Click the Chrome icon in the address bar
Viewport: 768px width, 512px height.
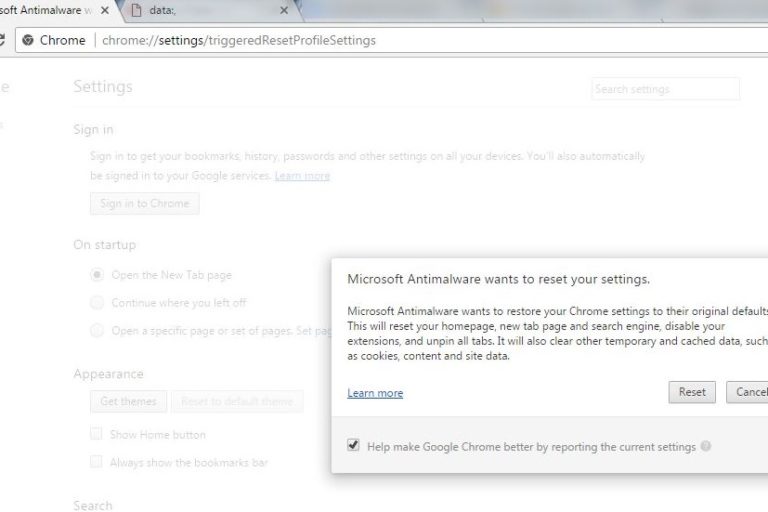[28, 41]
